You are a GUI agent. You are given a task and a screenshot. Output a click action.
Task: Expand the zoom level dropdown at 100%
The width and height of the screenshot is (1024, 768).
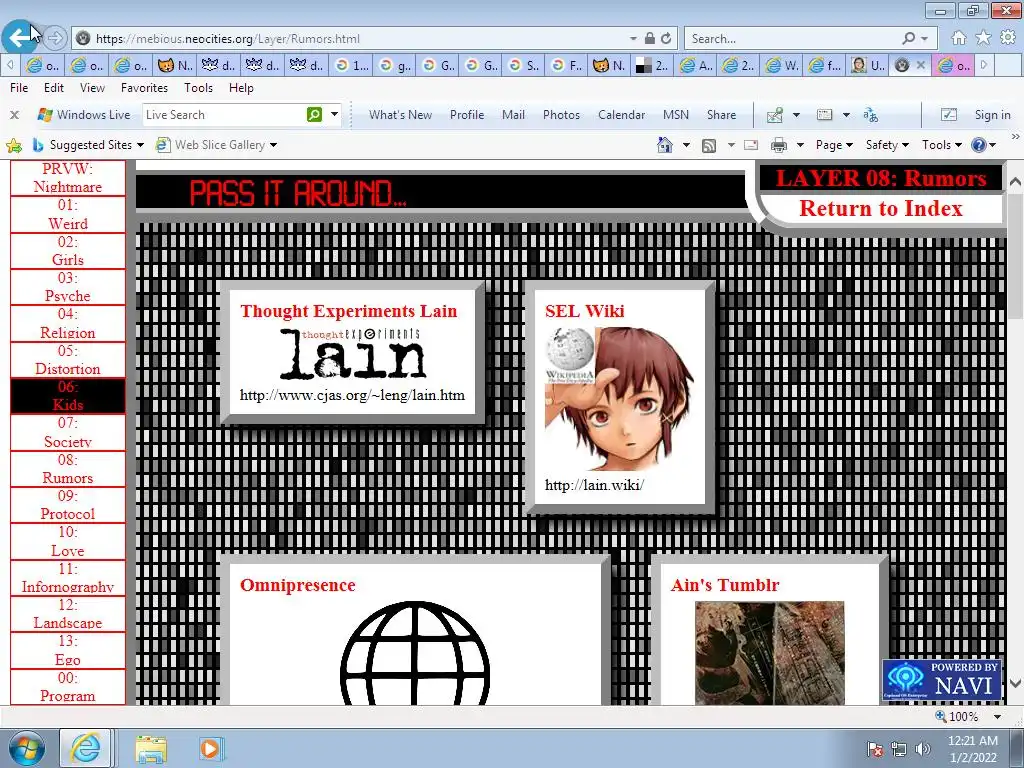click(x=998, y=716)
